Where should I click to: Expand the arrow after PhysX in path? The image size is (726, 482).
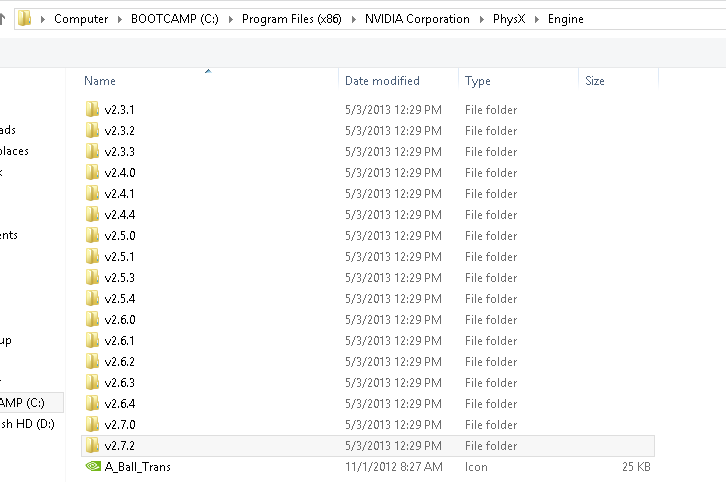[x=537, y=19]
